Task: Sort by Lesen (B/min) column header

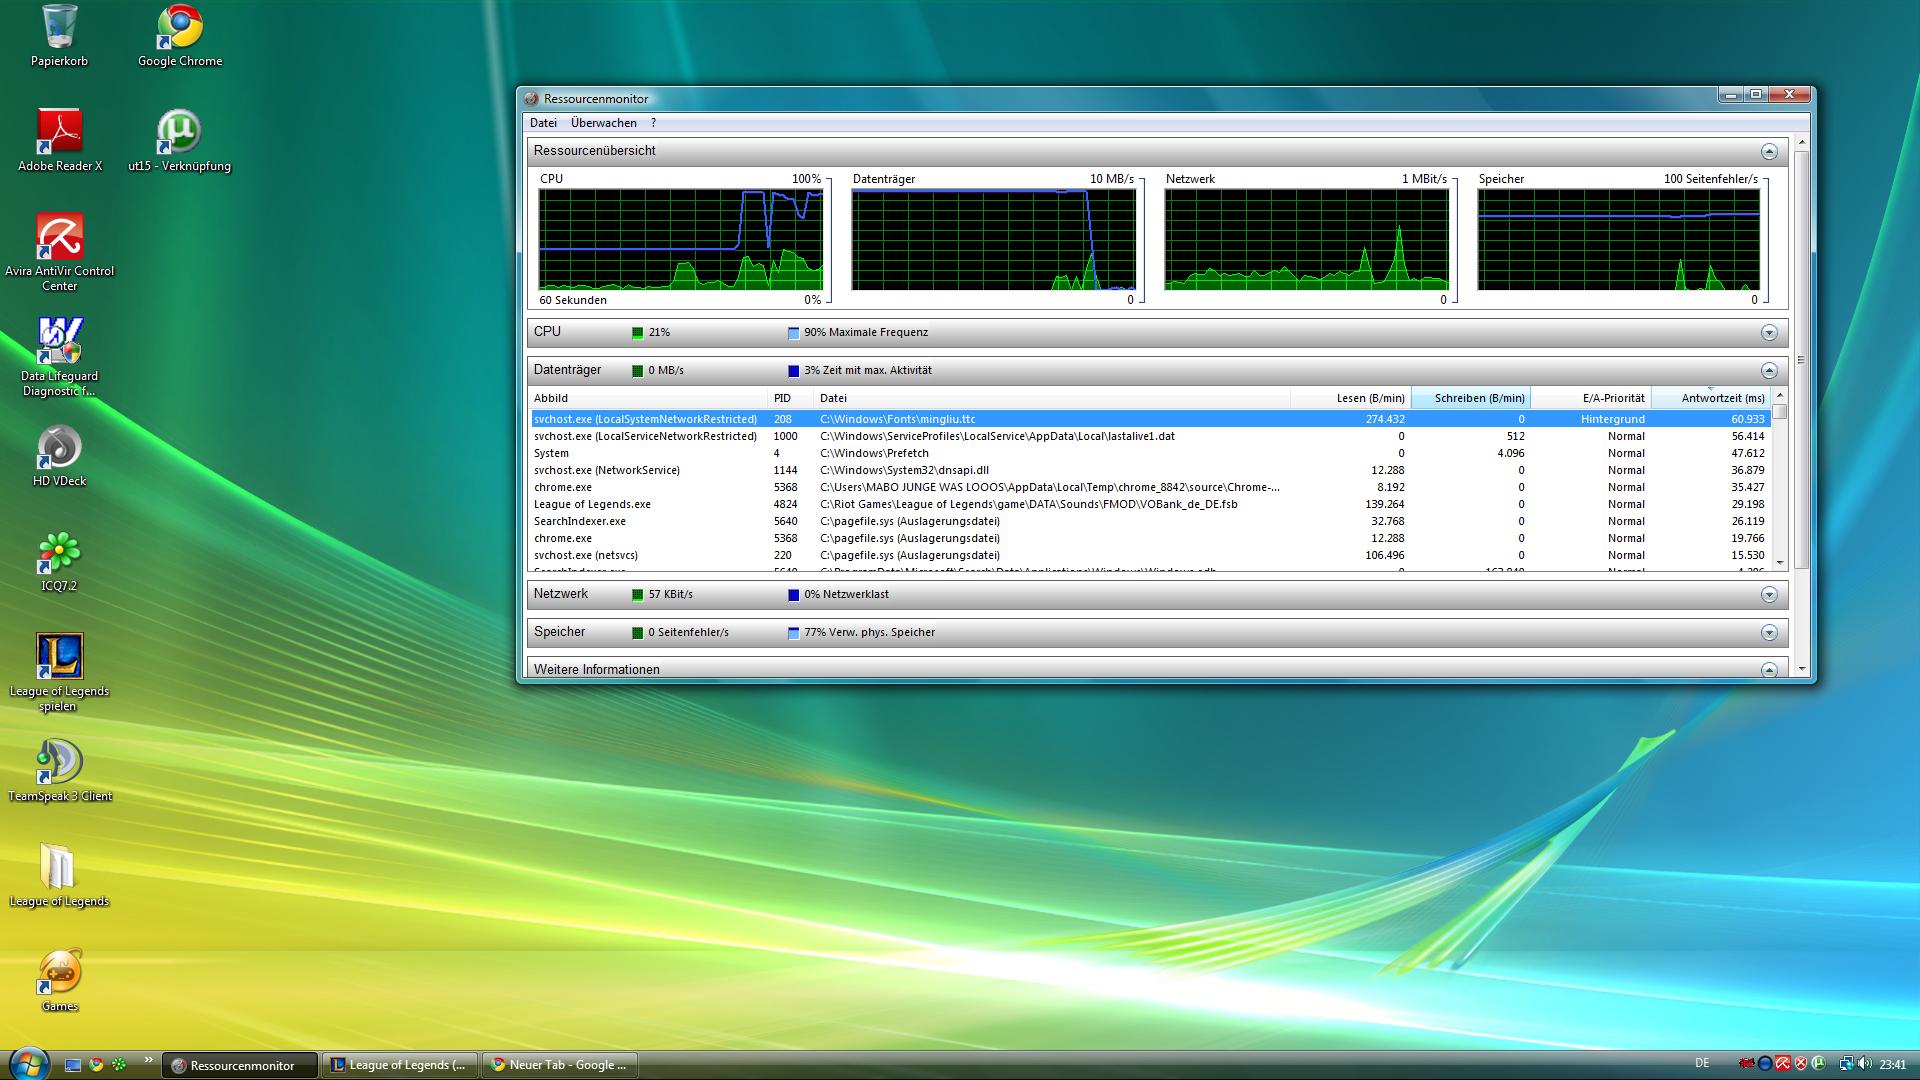Action: (x=1351, y=398)
